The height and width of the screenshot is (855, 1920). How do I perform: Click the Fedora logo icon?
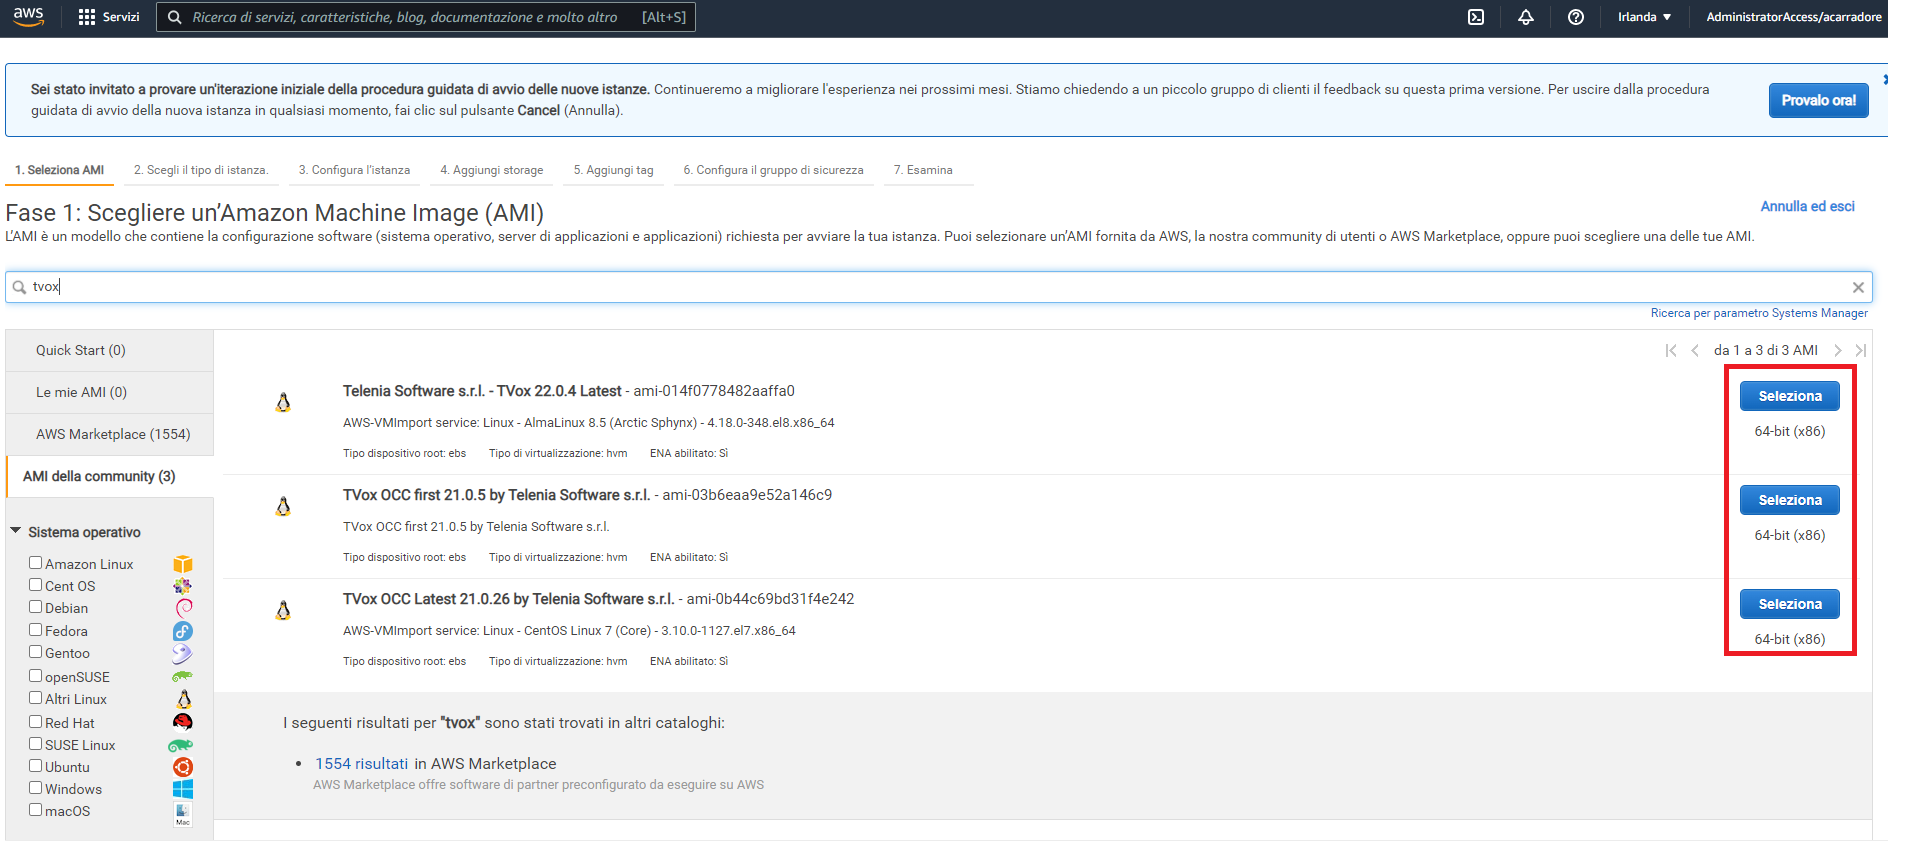coord(183,631)
